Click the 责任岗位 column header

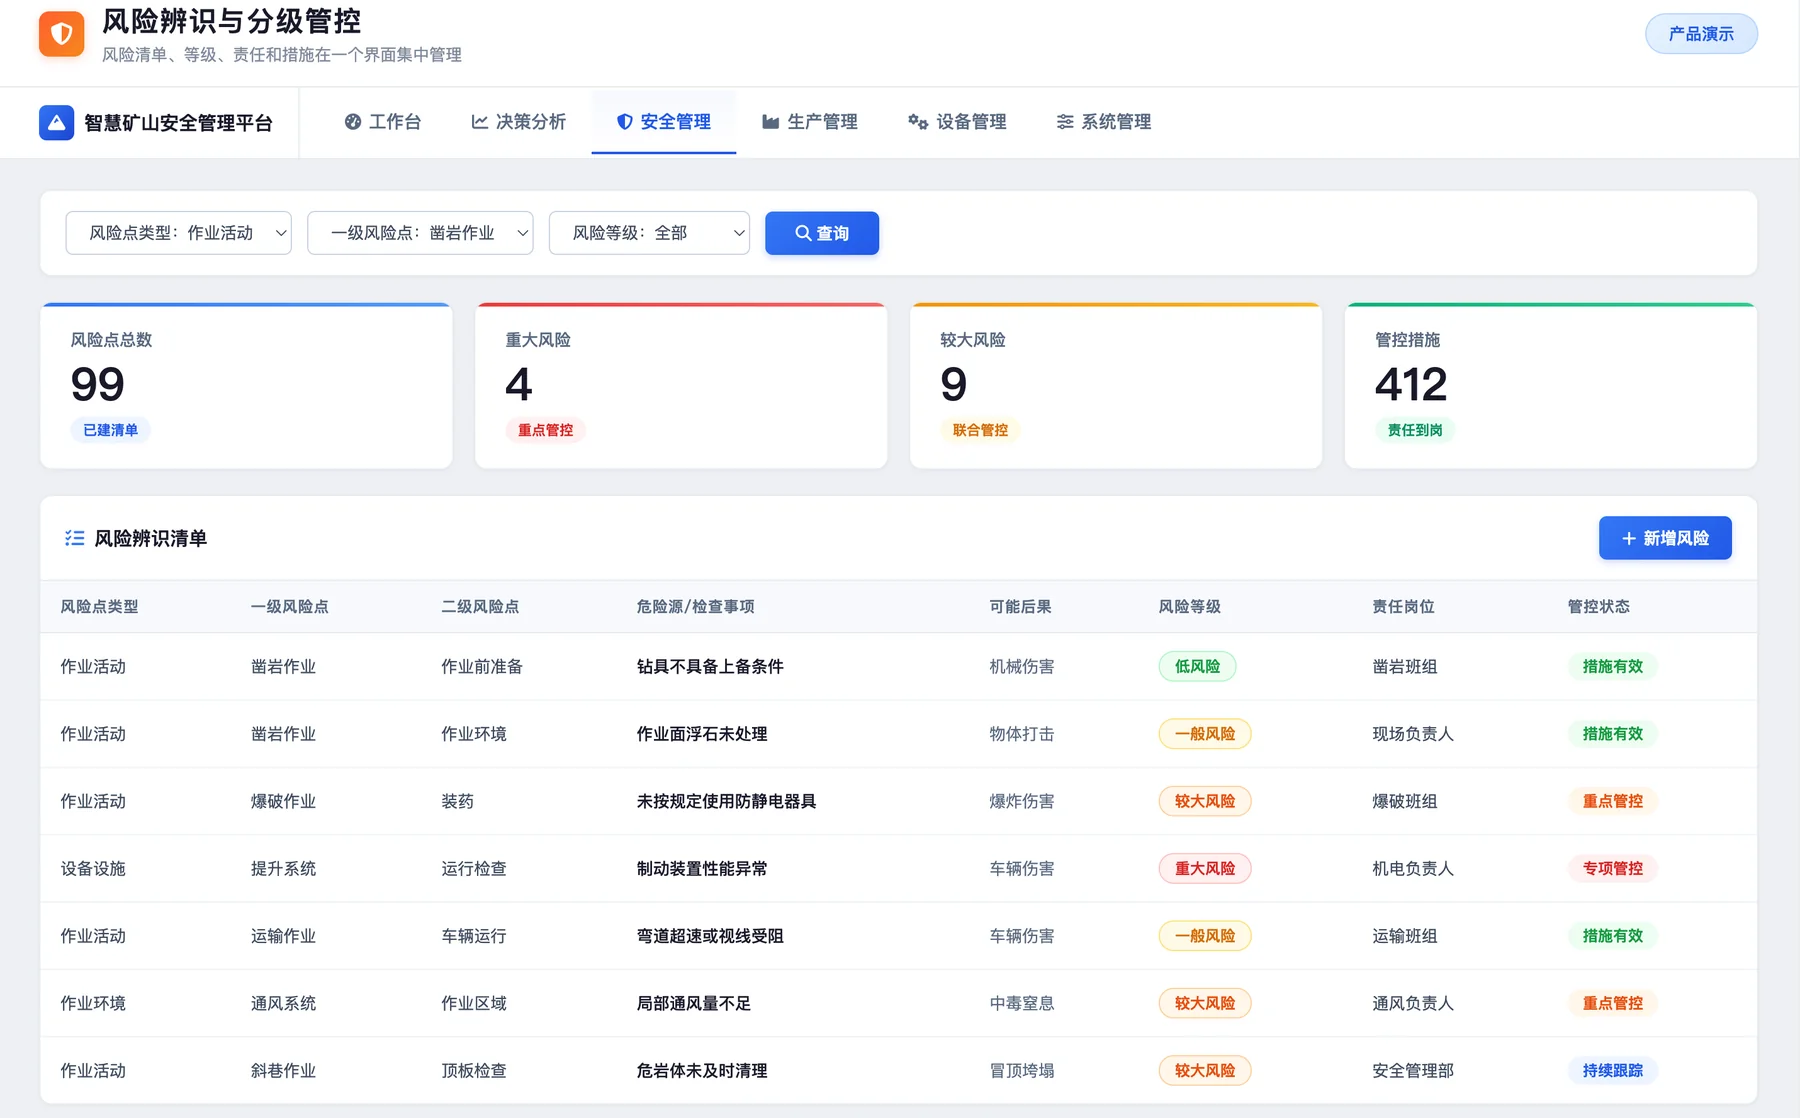pyautogui.click(x=1404, y=607)
